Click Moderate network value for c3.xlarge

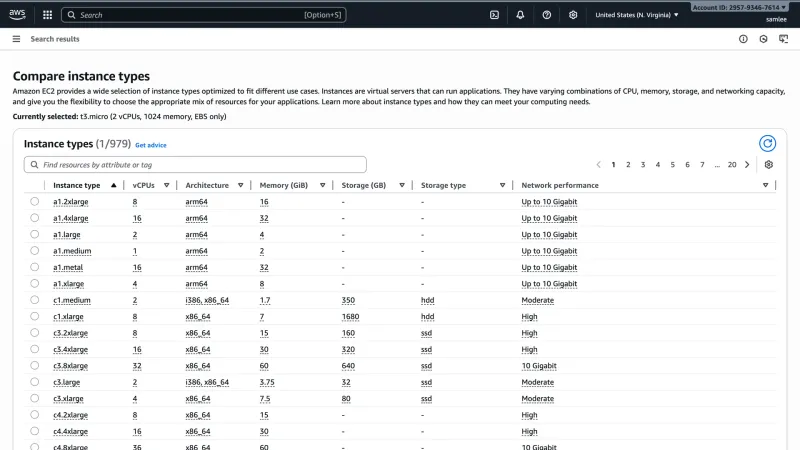(x=537, y=398)
